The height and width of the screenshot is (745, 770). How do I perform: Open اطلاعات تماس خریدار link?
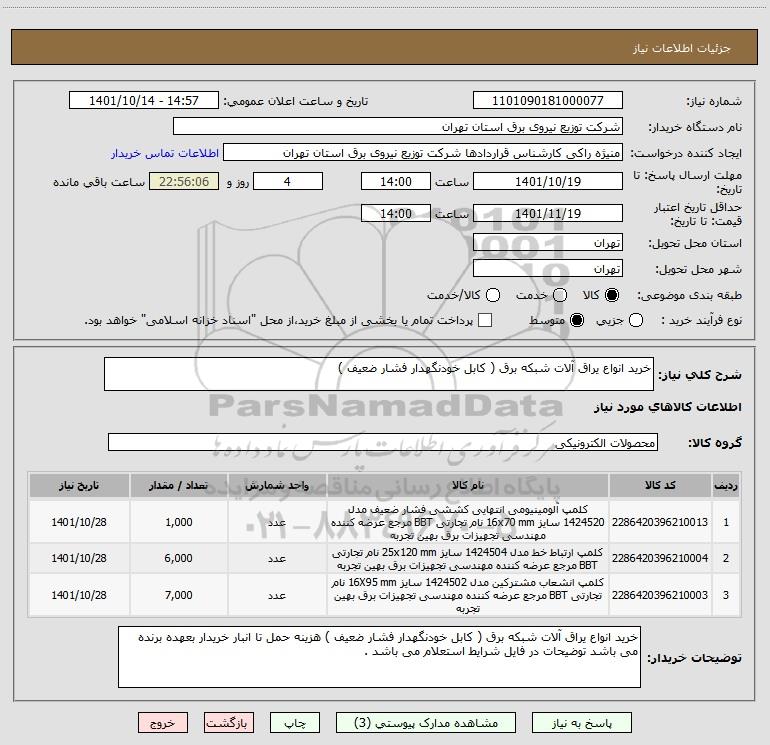pos(165,153)
